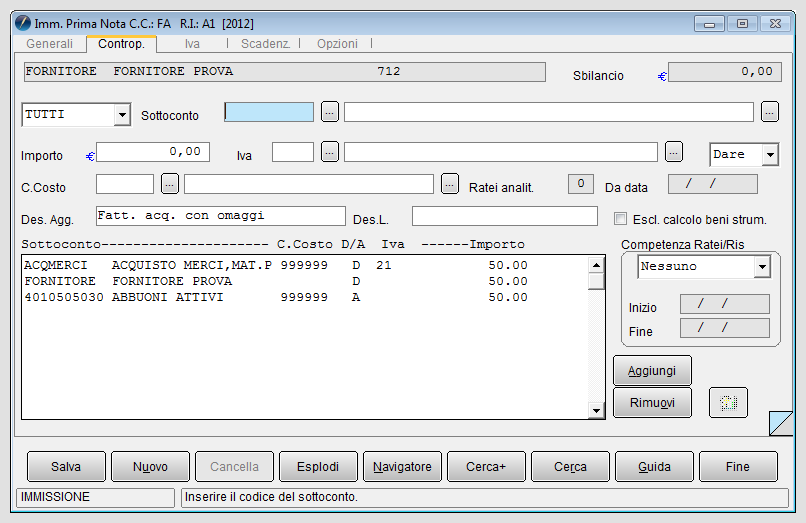This screenshot has width=806, height=523.
Task: Click the Des. Agg. field with Fatt. acq. con omaggi
Action: [221, 215]
